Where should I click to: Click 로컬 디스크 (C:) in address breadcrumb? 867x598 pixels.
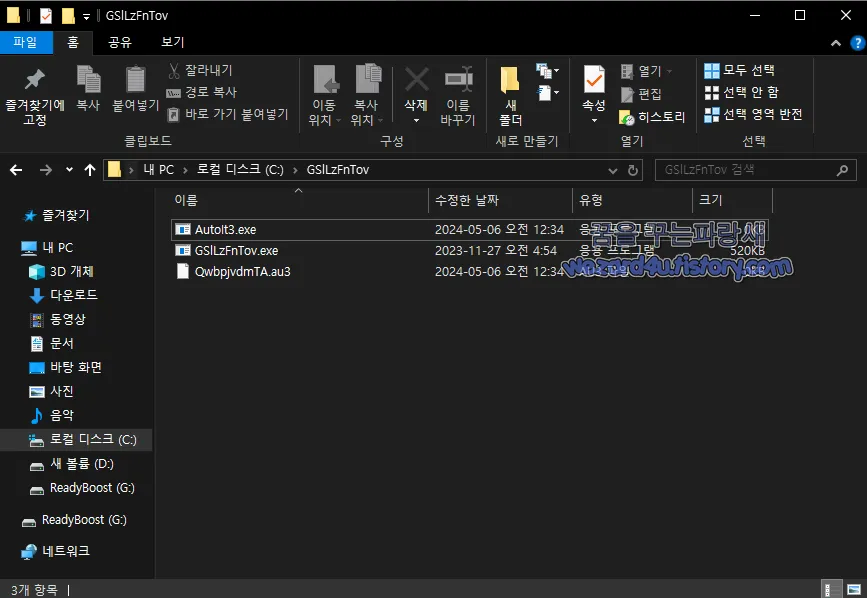pos(241,170)
